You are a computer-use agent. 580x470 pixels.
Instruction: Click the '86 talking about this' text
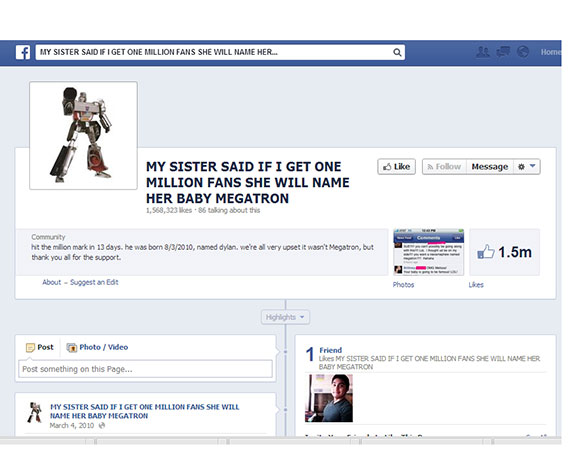pyautogui.click(x=229, y=210)
